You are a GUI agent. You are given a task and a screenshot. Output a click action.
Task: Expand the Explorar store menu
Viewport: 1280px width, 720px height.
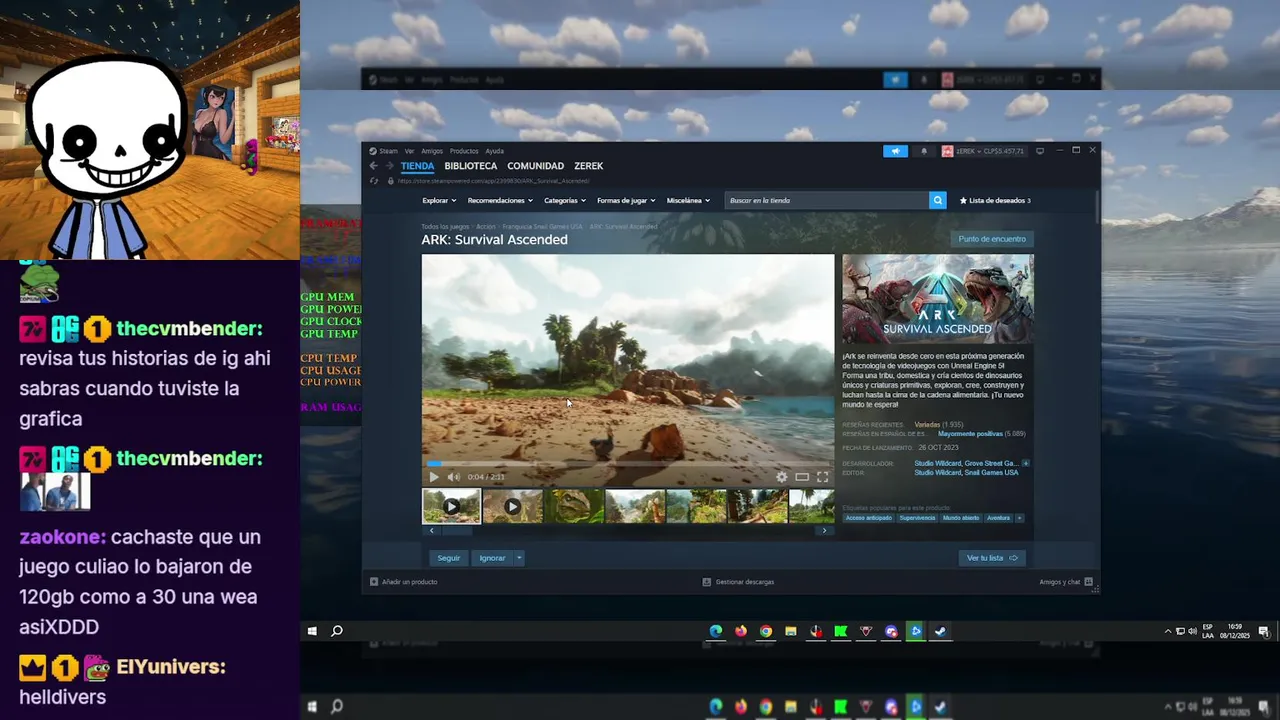pos(439,200)
